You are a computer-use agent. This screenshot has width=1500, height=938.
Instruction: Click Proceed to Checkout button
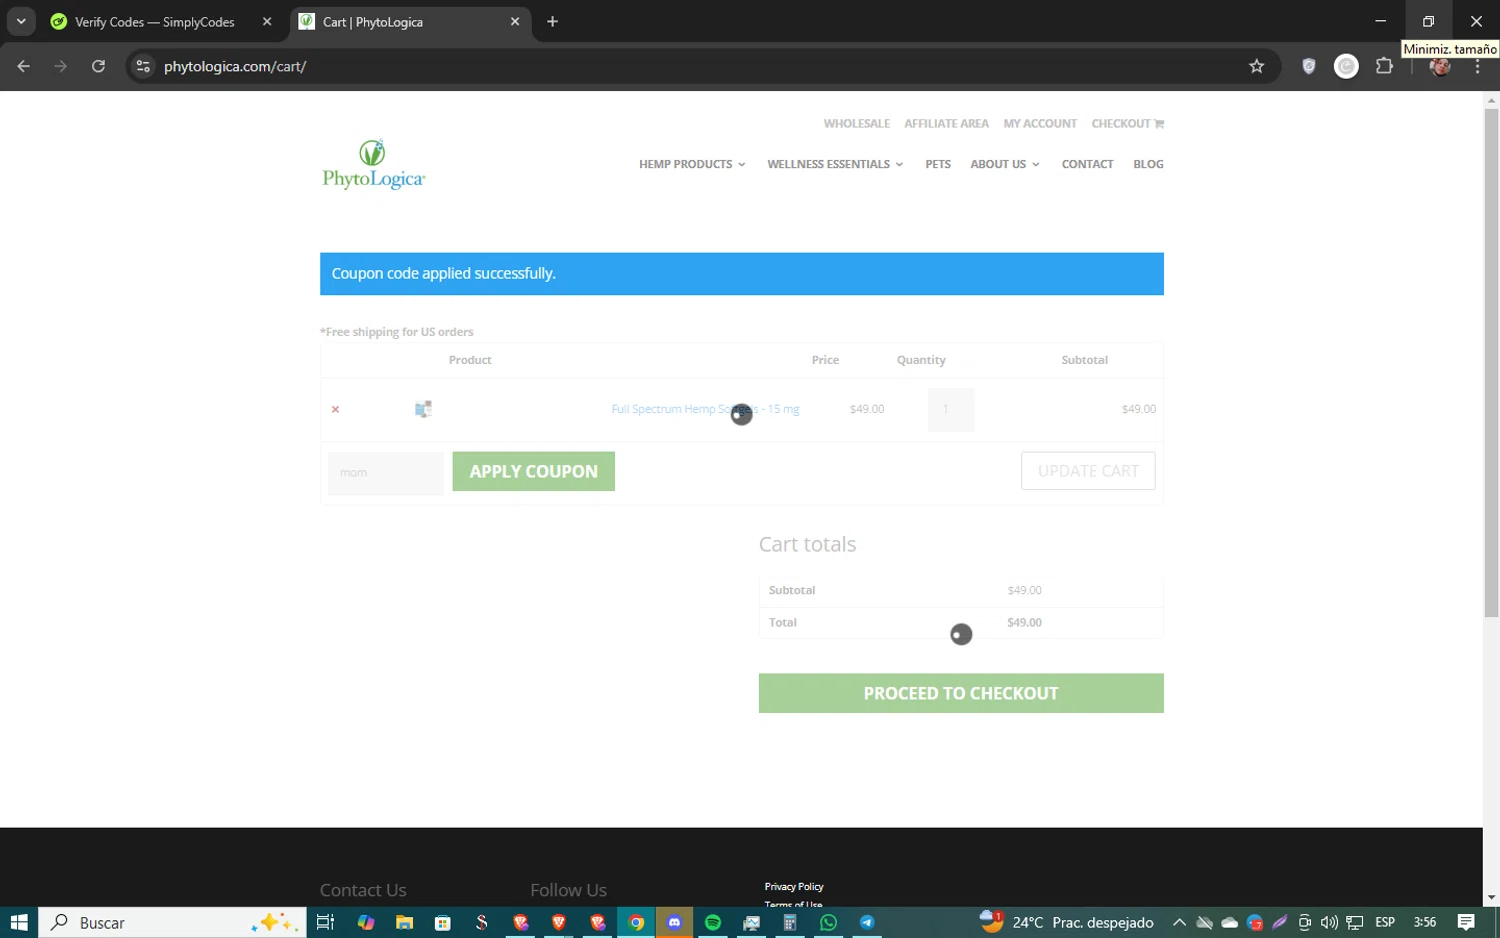point(961,693)
